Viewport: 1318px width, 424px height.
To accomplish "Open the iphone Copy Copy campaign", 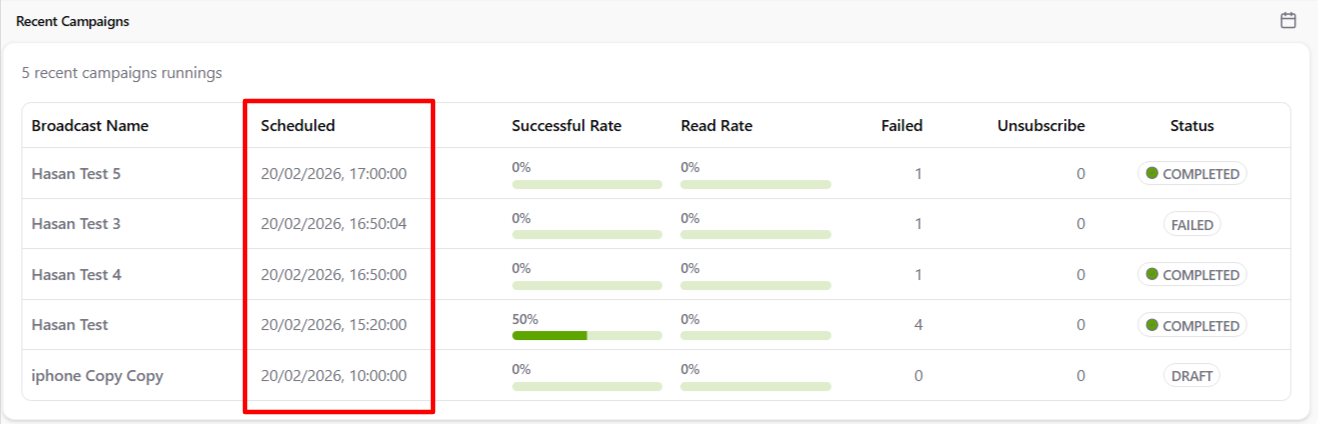I will [x=97, y=376].
